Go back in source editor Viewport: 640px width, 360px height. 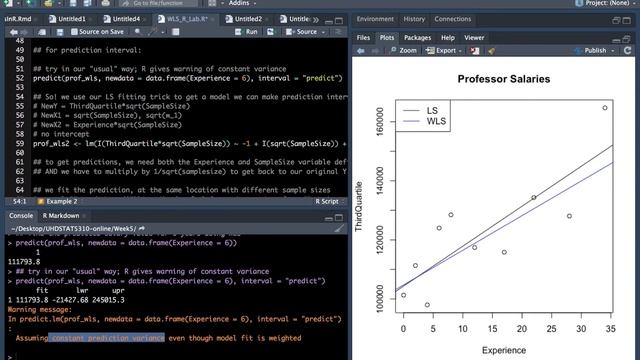point(13,32)
